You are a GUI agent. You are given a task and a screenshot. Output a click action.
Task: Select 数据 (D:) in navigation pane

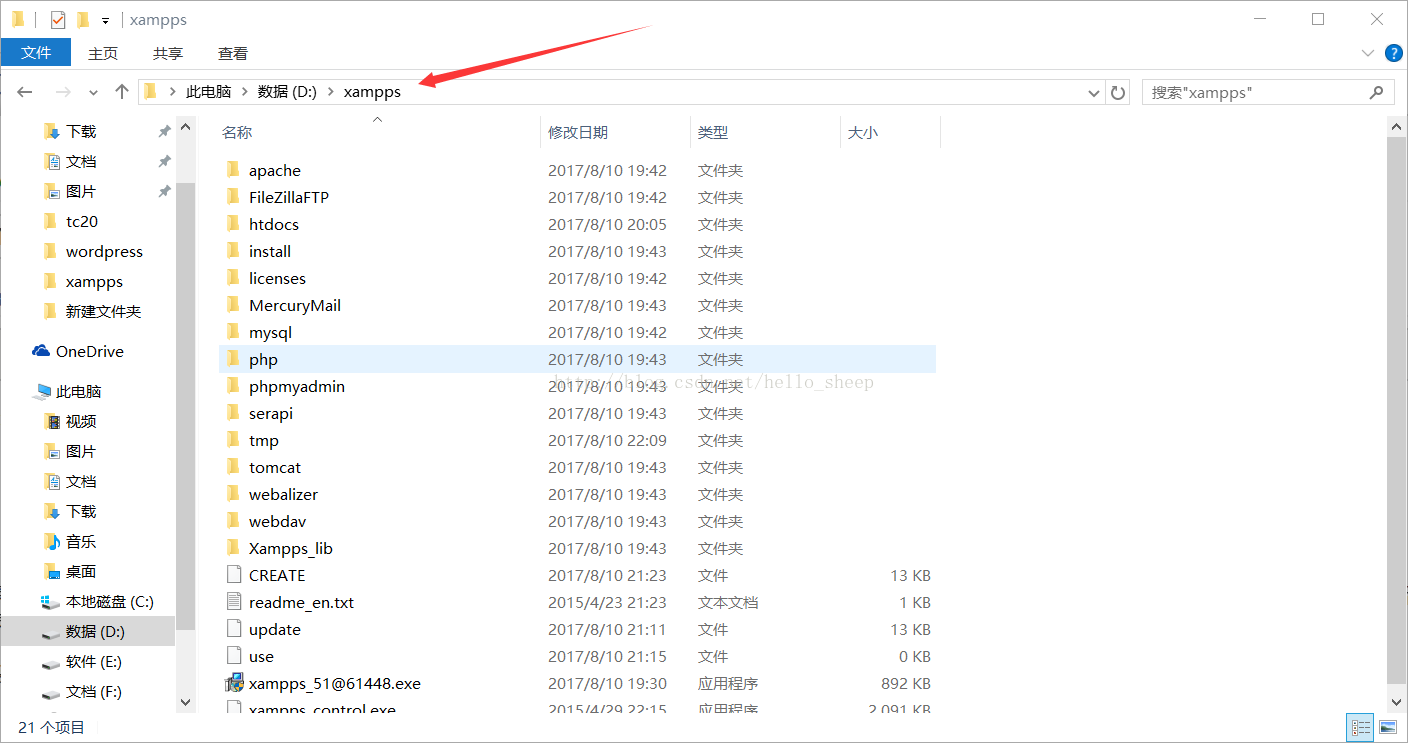95,631
